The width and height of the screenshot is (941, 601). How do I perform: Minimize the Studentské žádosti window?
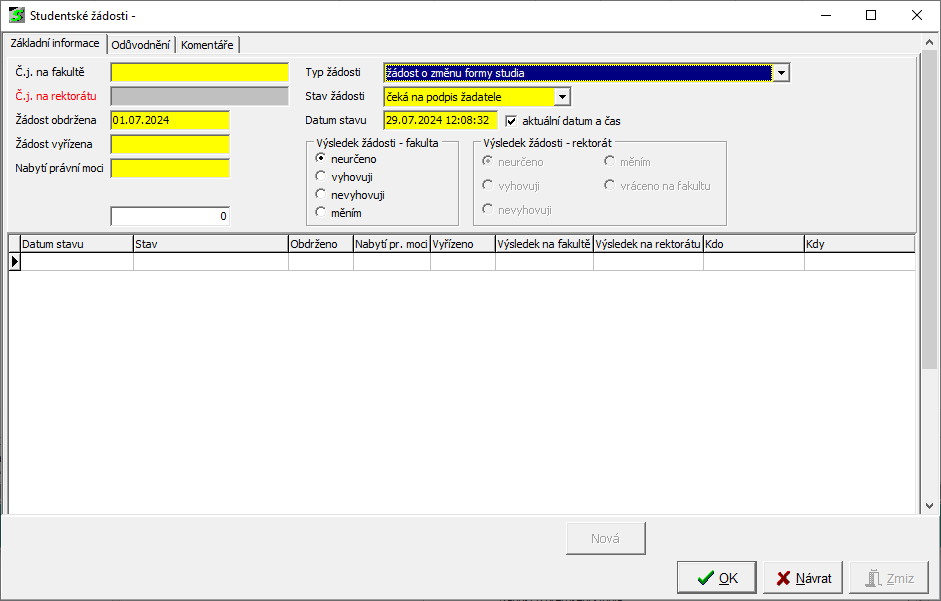[x=825, y=15]
